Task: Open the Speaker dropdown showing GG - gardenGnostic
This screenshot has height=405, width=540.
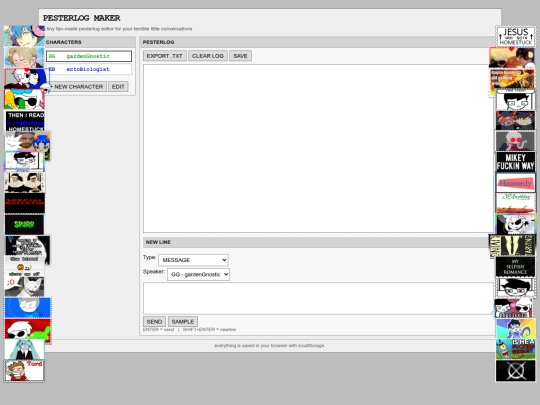Action: click(198, 274)
